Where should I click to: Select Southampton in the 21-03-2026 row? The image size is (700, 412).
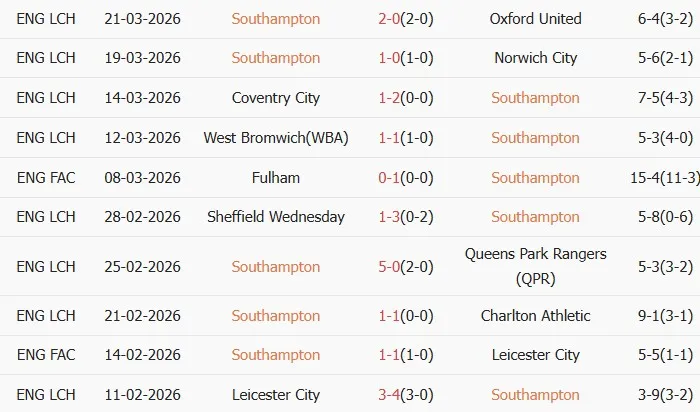275,18
